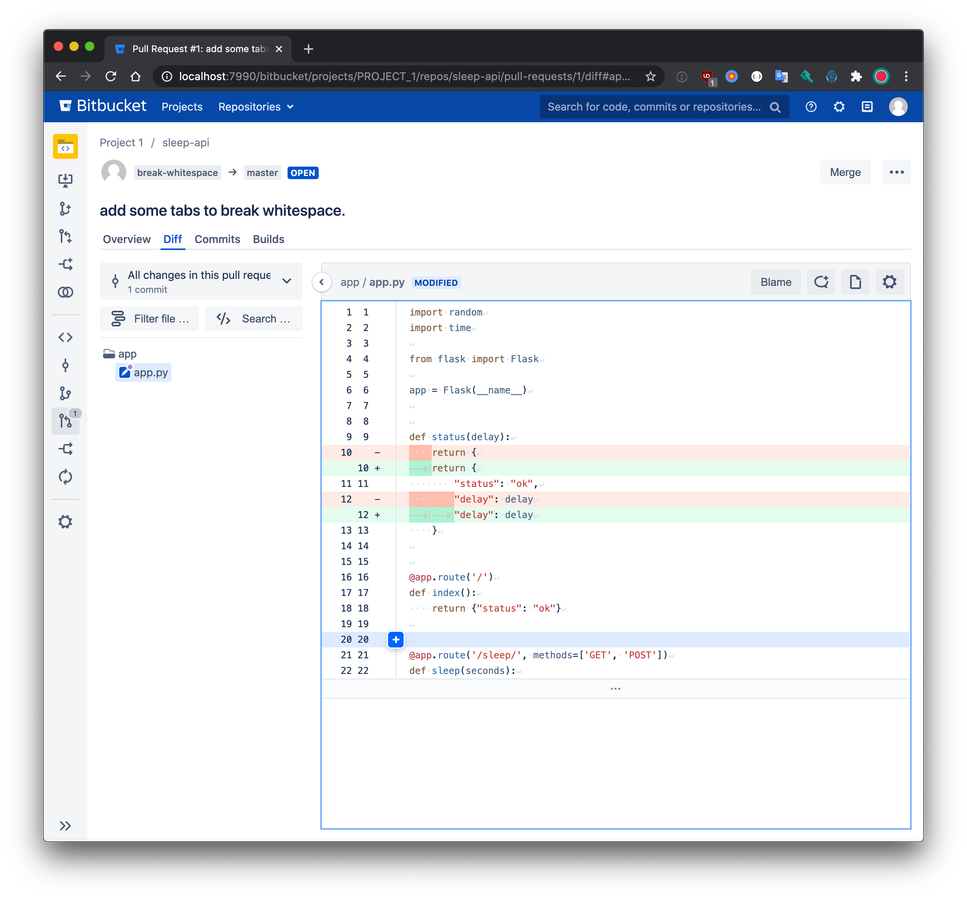967x899 pixels.
Task: Click the search magnifier icon
Action: (775, 107)
